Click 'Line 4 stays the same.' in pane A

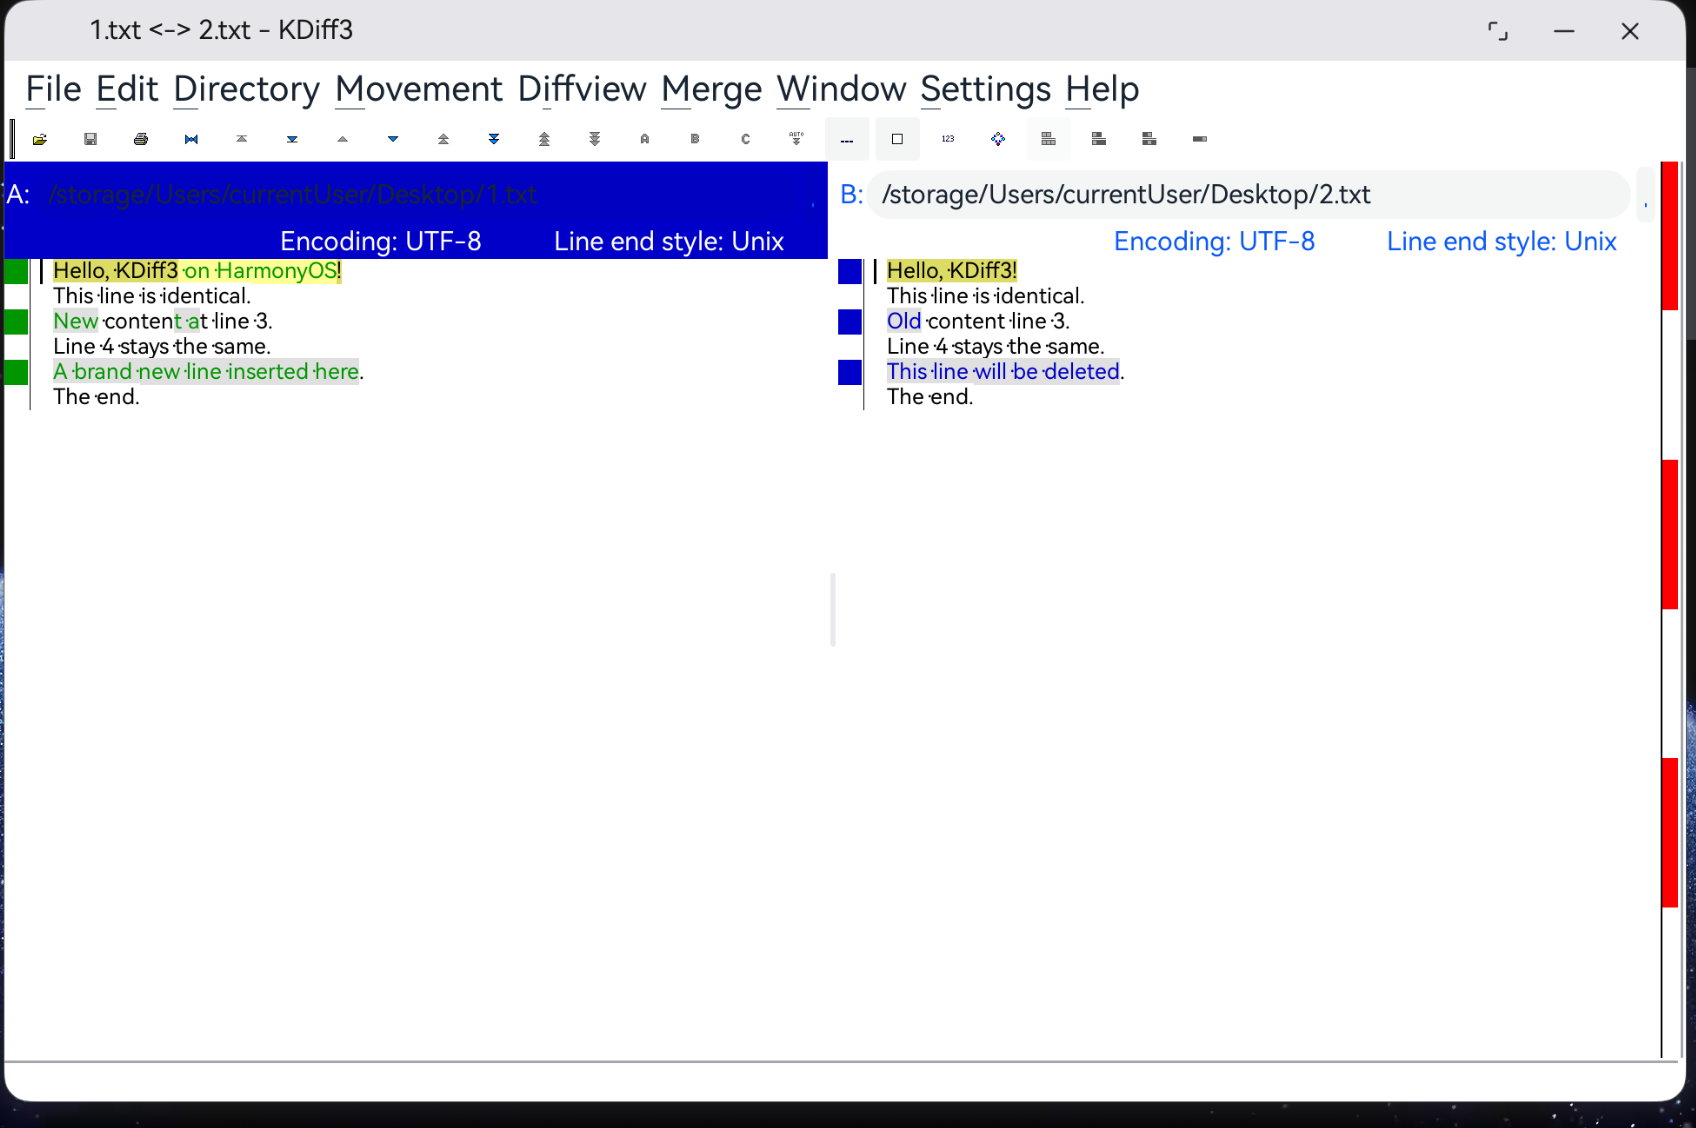tap(162, 346)
